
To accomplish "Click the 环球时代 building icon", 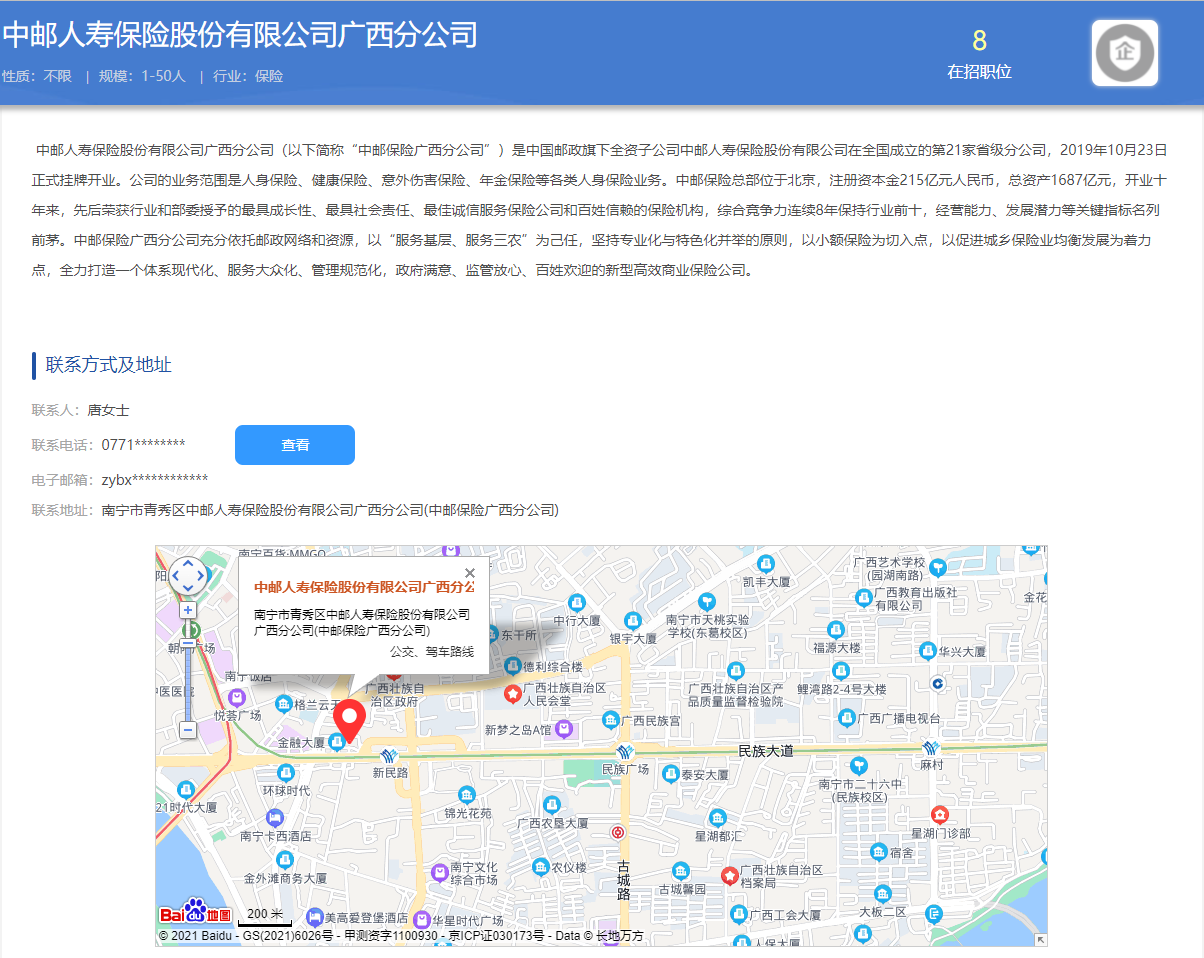I will click(x=286, y=772).
